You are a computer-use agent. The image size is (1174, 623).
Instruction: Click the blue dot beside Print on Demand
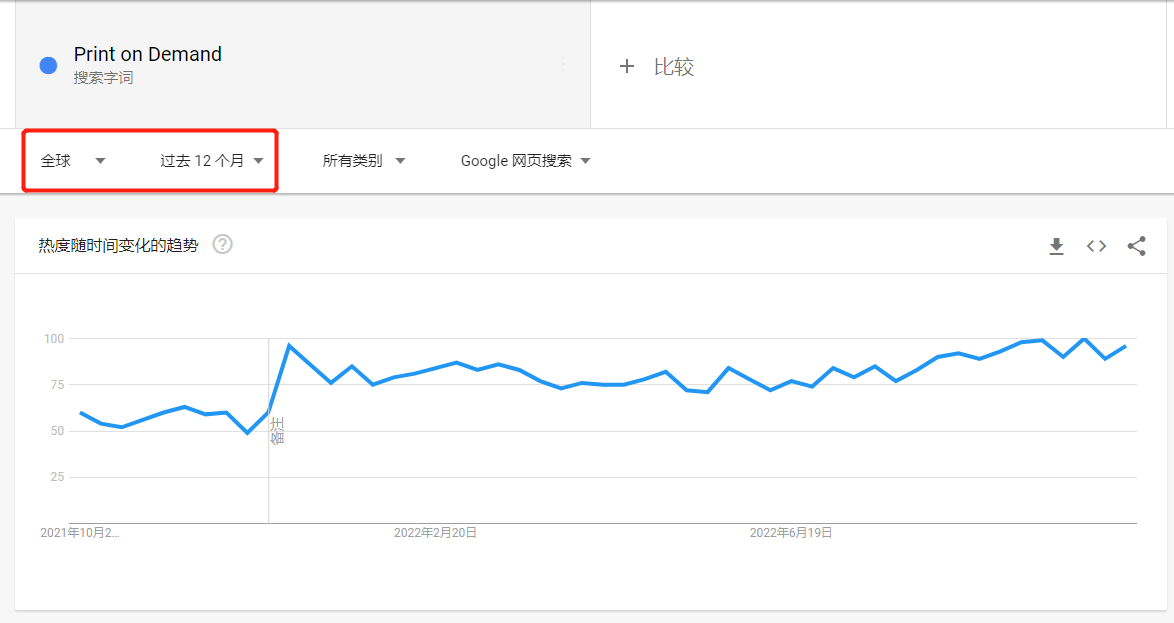(x=48, y=65)
